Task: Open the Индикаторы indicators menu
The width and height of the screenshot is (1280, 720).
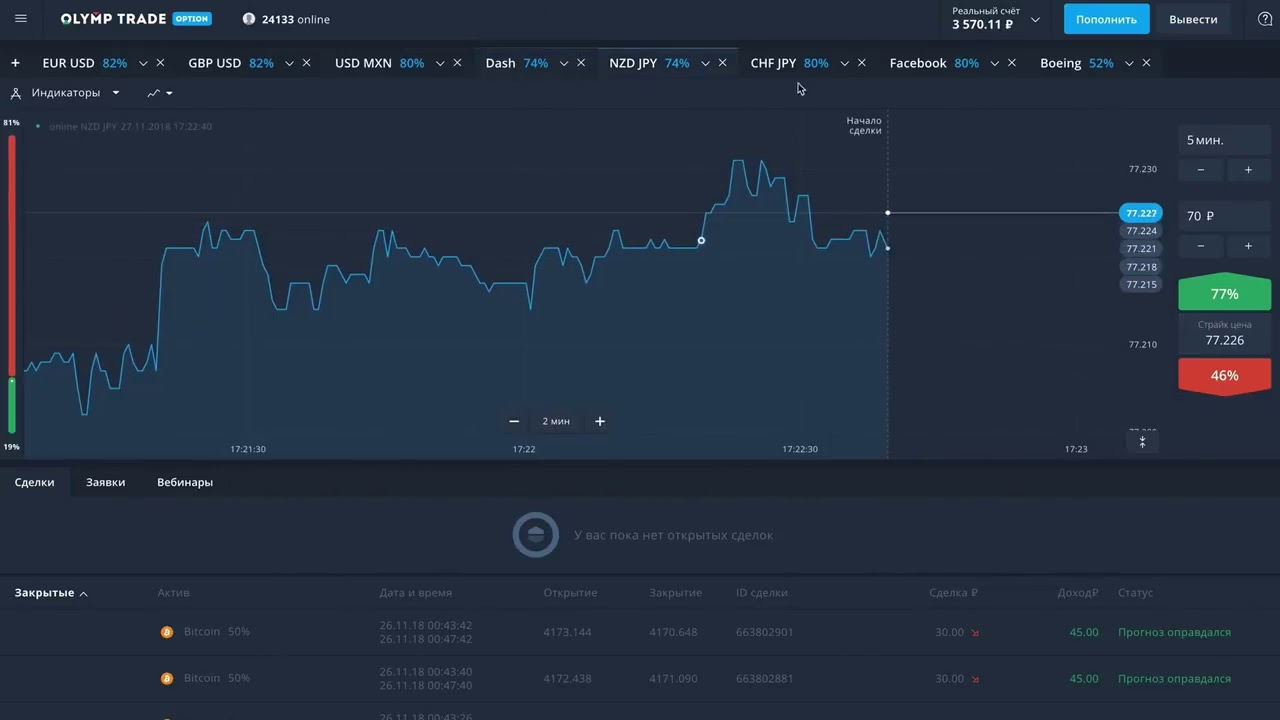Action: pos(65,93)
